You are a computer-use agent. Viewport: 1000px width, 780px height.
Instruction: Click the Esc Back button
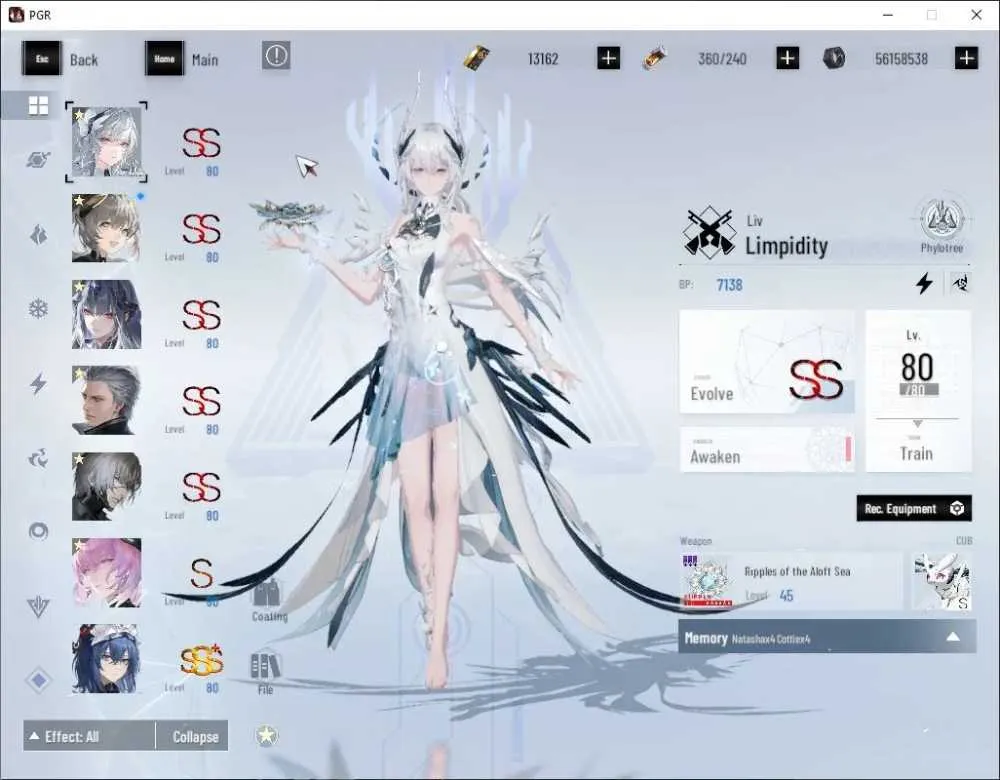[61, 59]
